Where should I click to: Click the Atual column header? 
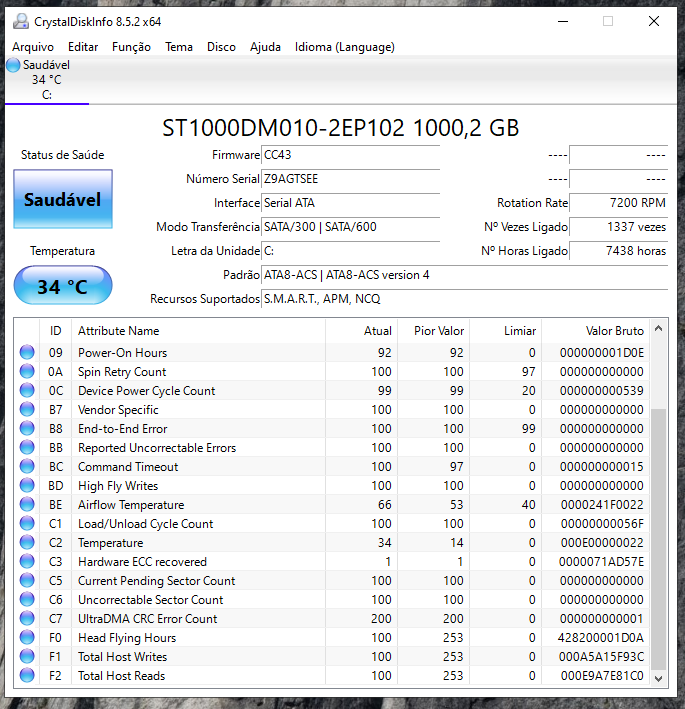pos(362,331)
